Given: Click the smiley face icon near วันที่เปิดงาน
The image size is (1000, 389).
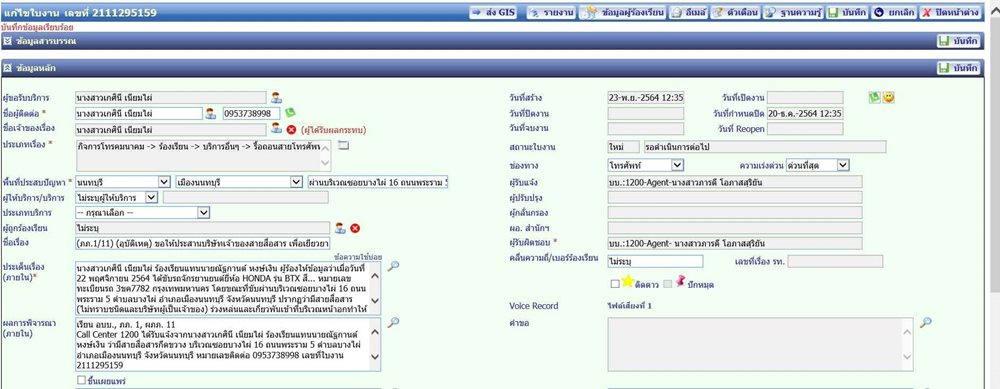Looking at the screenshot, I should click(888, 97).
